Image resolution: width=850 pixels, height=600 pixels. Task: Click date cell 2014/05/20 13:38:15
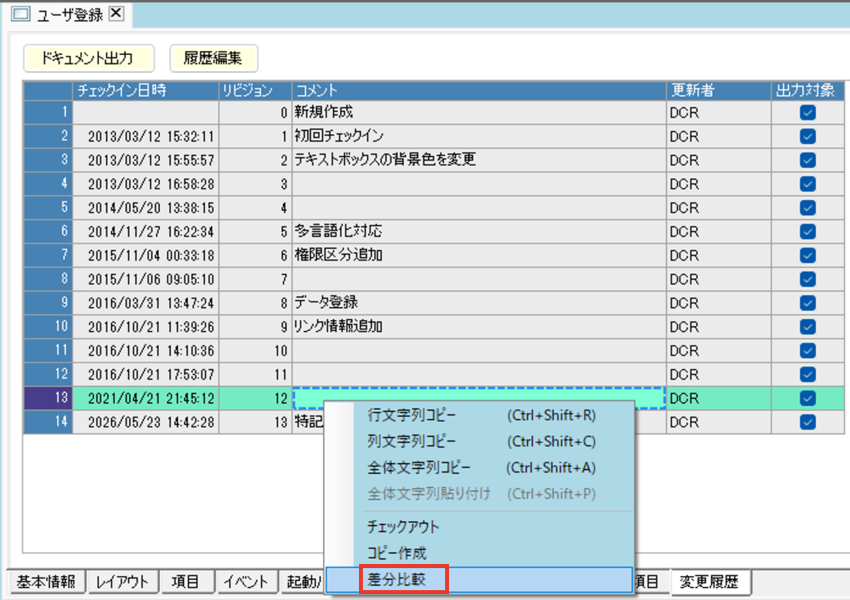(146, 208)
